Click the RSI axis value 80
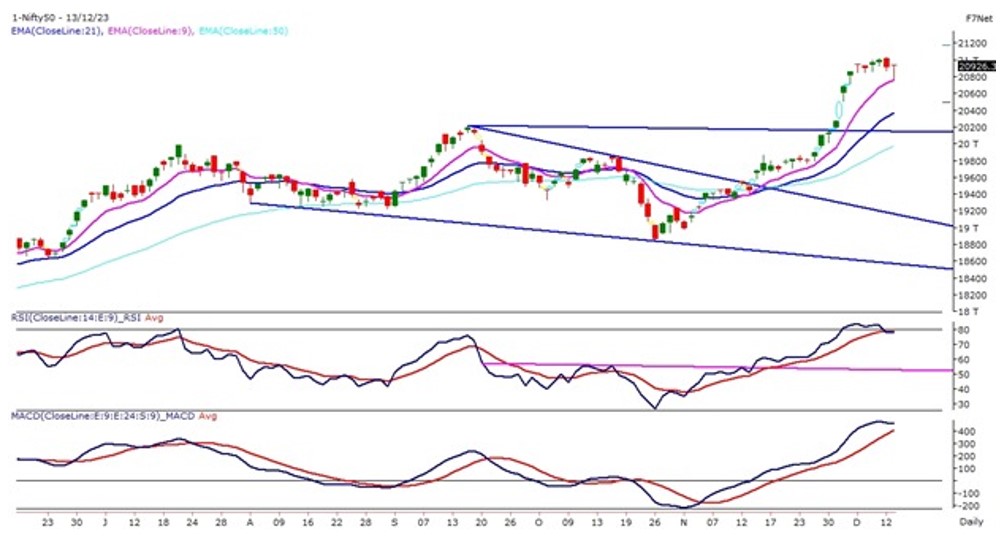 tap(963, 330)
